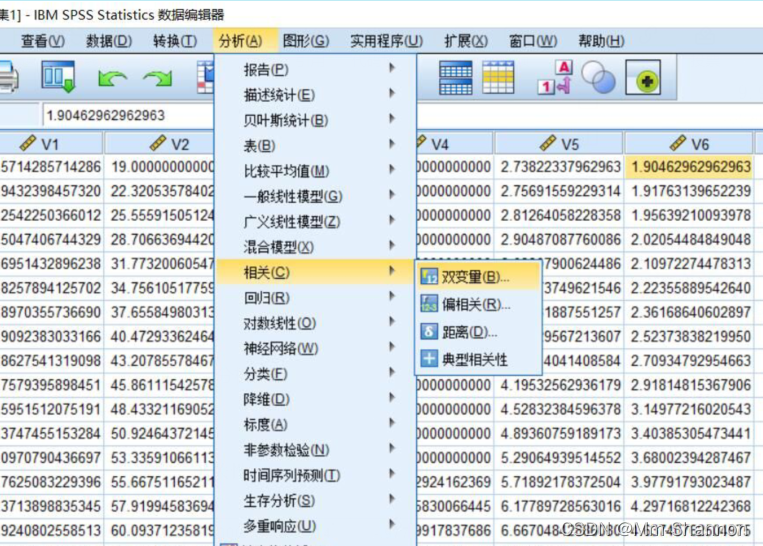Select the cell 2.52373838219950
Image resolution: width=763 pixels, height=546 pixels.
pos(689,337)
